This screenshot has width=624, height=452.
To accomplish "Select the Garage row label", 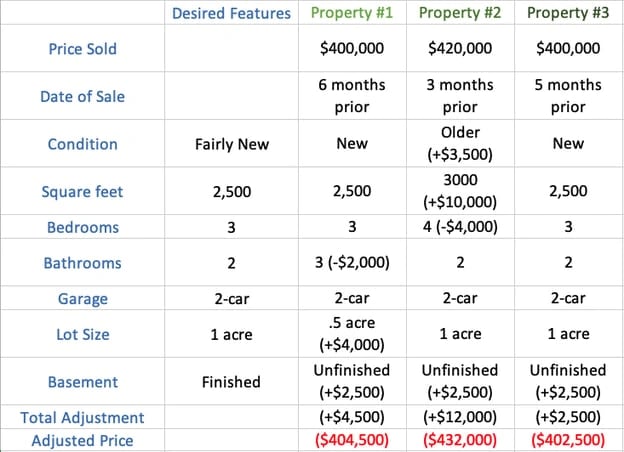I will pos(82,299).
